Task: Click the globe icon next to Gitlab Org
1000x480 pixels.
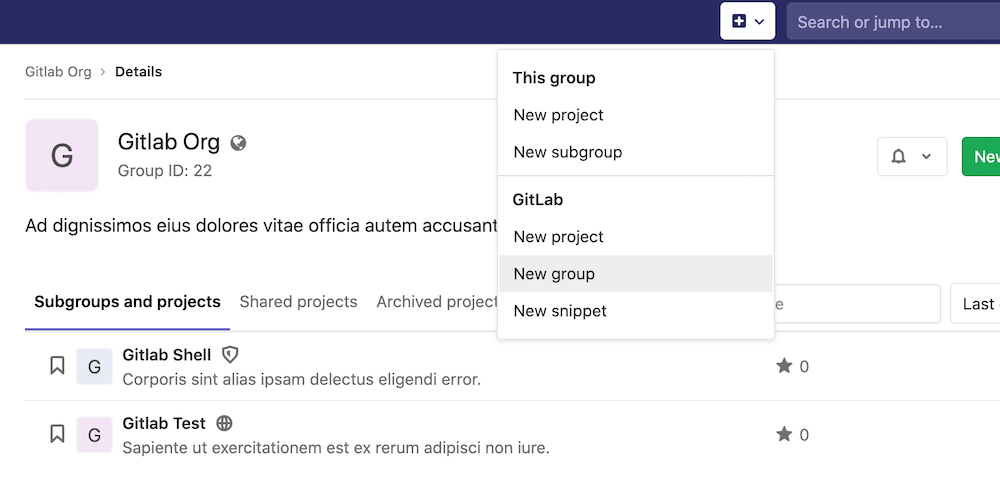Action: (x=238, y=143)
